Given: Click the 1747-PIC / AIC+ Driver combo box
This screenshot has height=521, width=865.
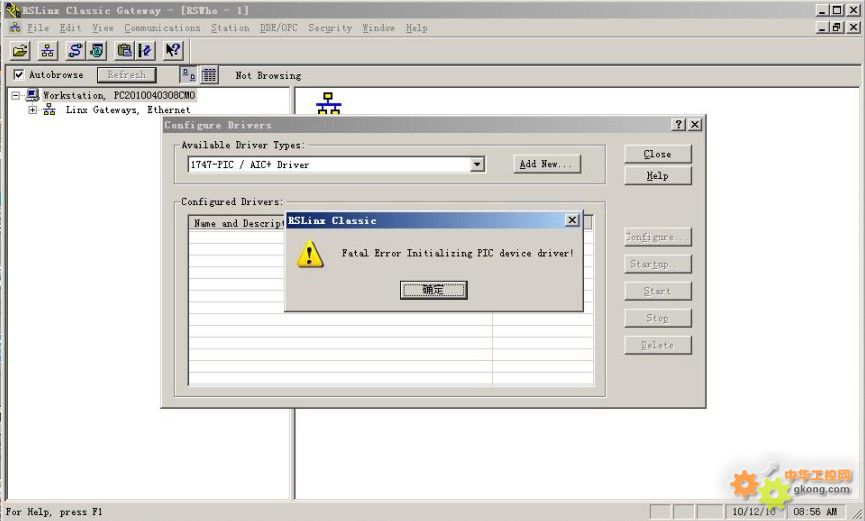Looking at the screenshot, I should (336, 164).
